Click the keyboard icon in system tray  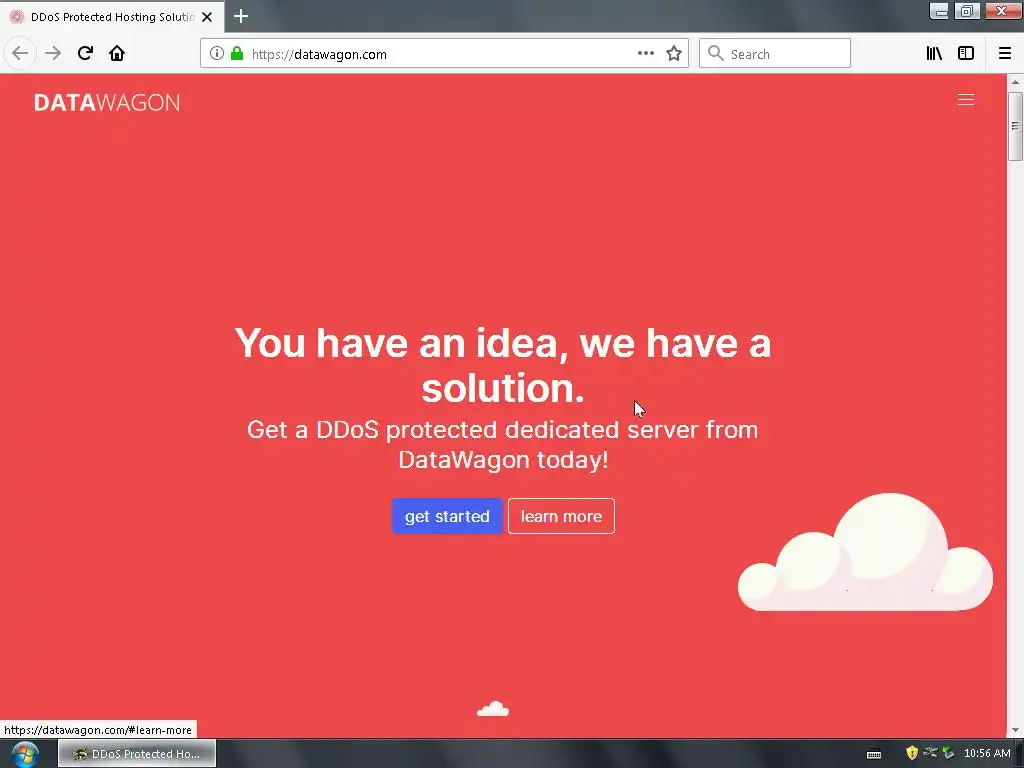click(x=874, y=754)
